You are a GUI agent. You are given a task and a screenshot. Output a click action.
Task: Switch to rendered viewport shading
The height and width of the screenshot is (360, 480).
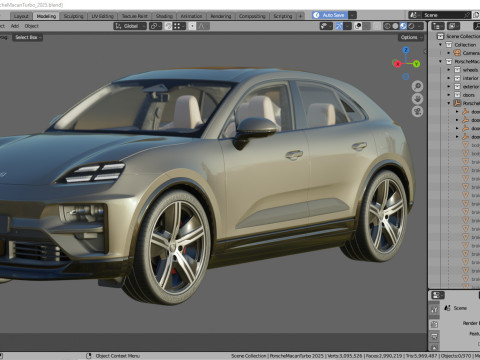(x=411, y=26)
